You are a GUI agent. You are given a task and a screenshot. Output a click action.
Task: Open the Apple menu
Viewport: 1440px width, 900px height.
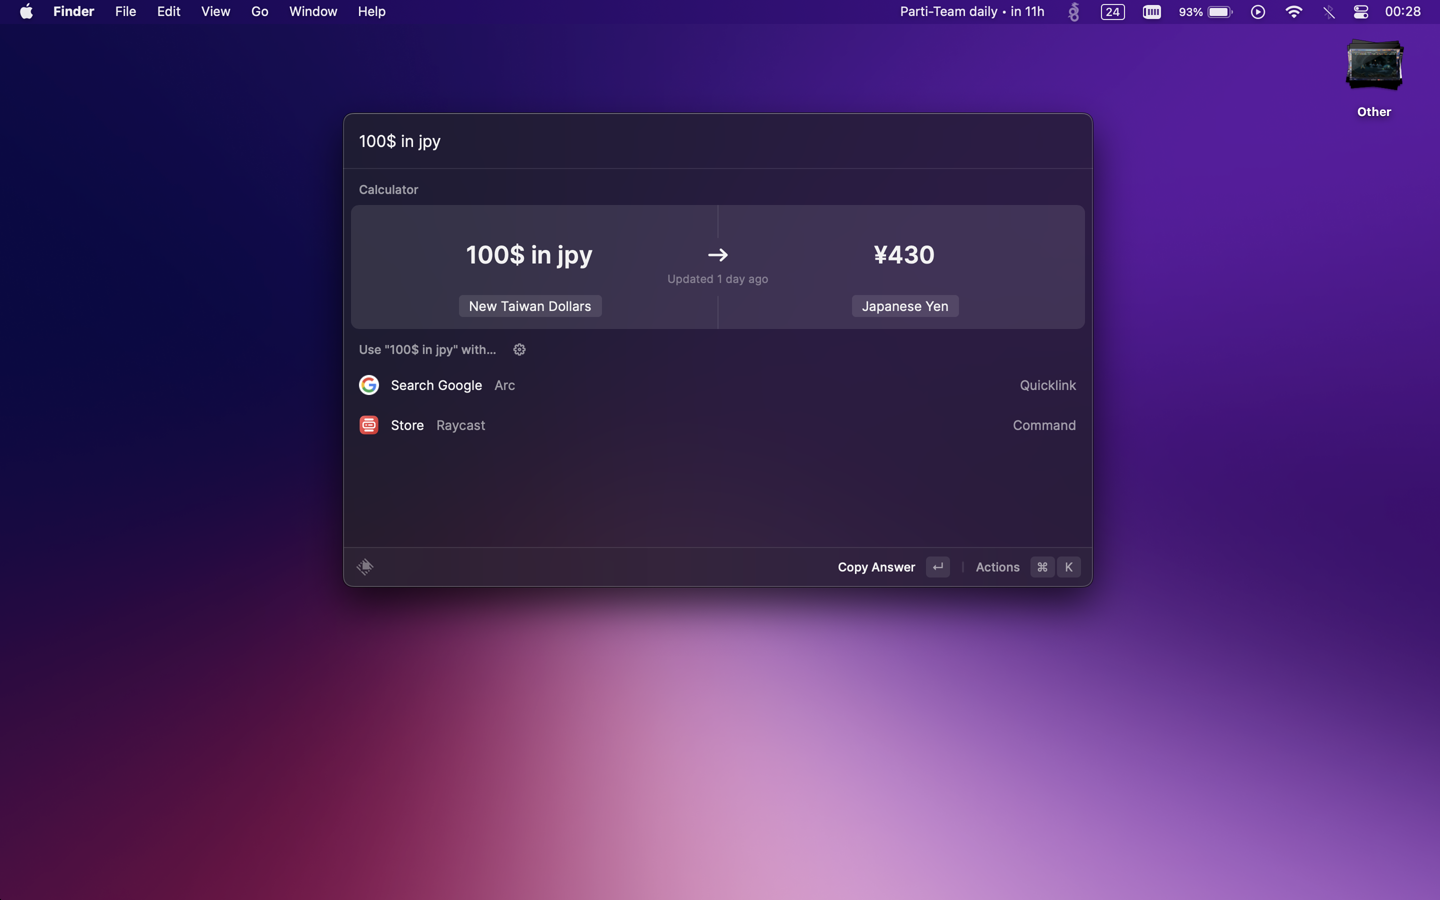coord(26,12)
